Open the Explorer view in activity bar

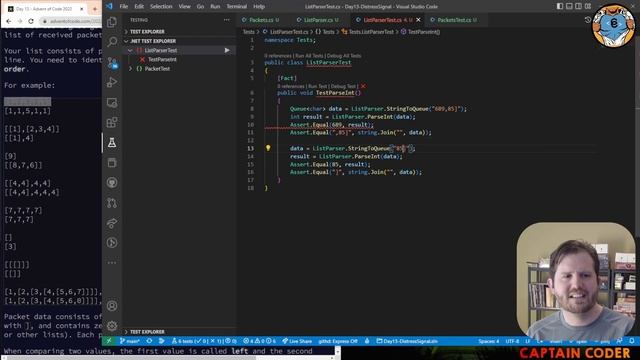[112, 22]
